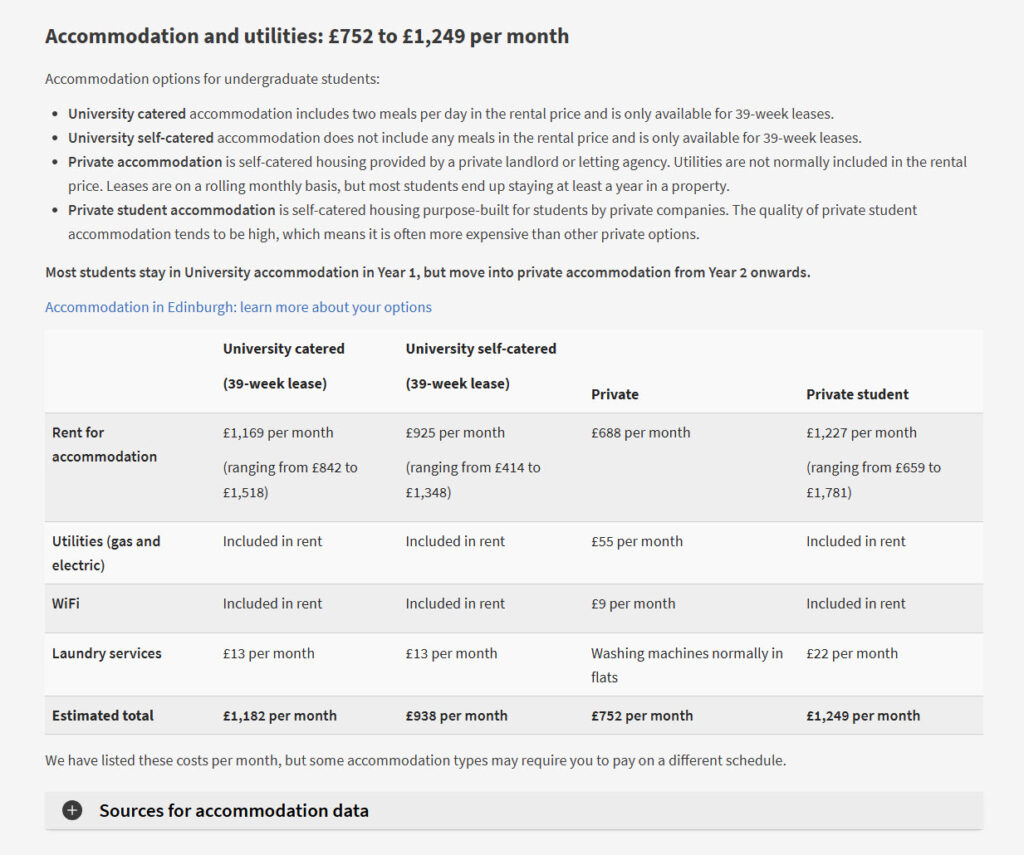Select the WiFi row label
This screenshot has height=855, width=1024.
pos(69,603)
